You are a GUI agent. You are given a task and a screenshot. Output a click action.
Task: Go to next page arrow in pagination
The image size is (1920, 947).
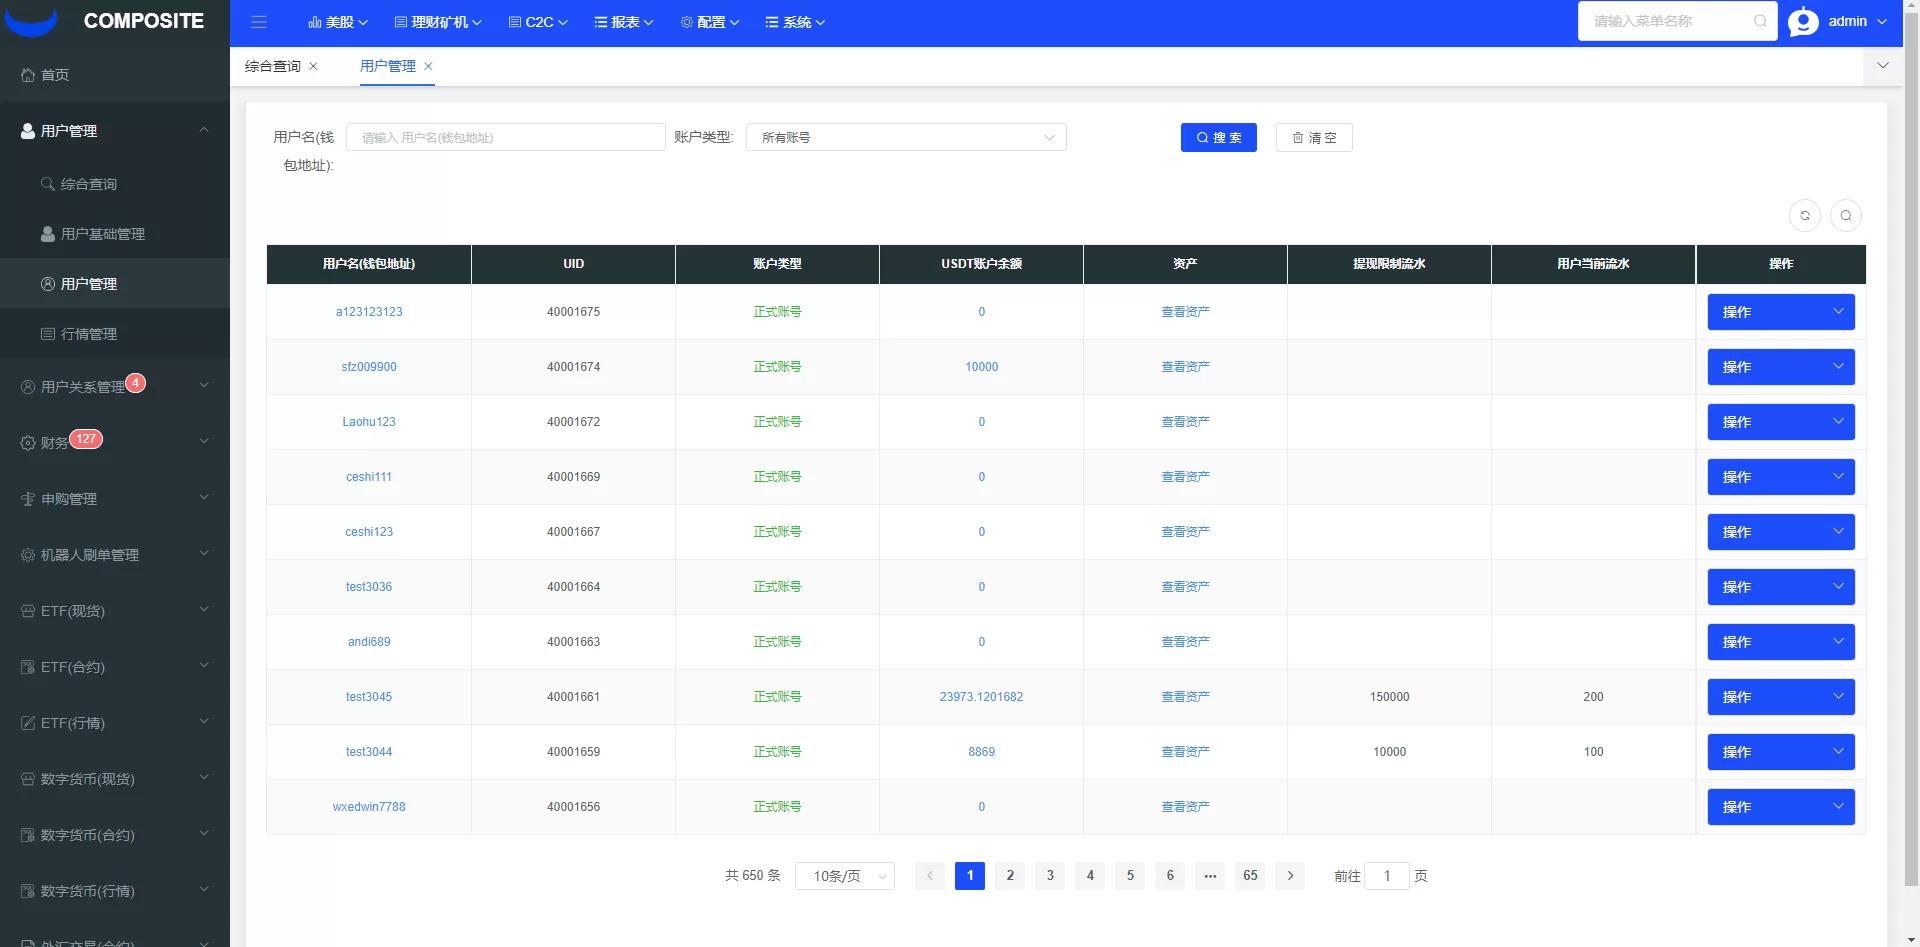click(x=1290, y=876)
